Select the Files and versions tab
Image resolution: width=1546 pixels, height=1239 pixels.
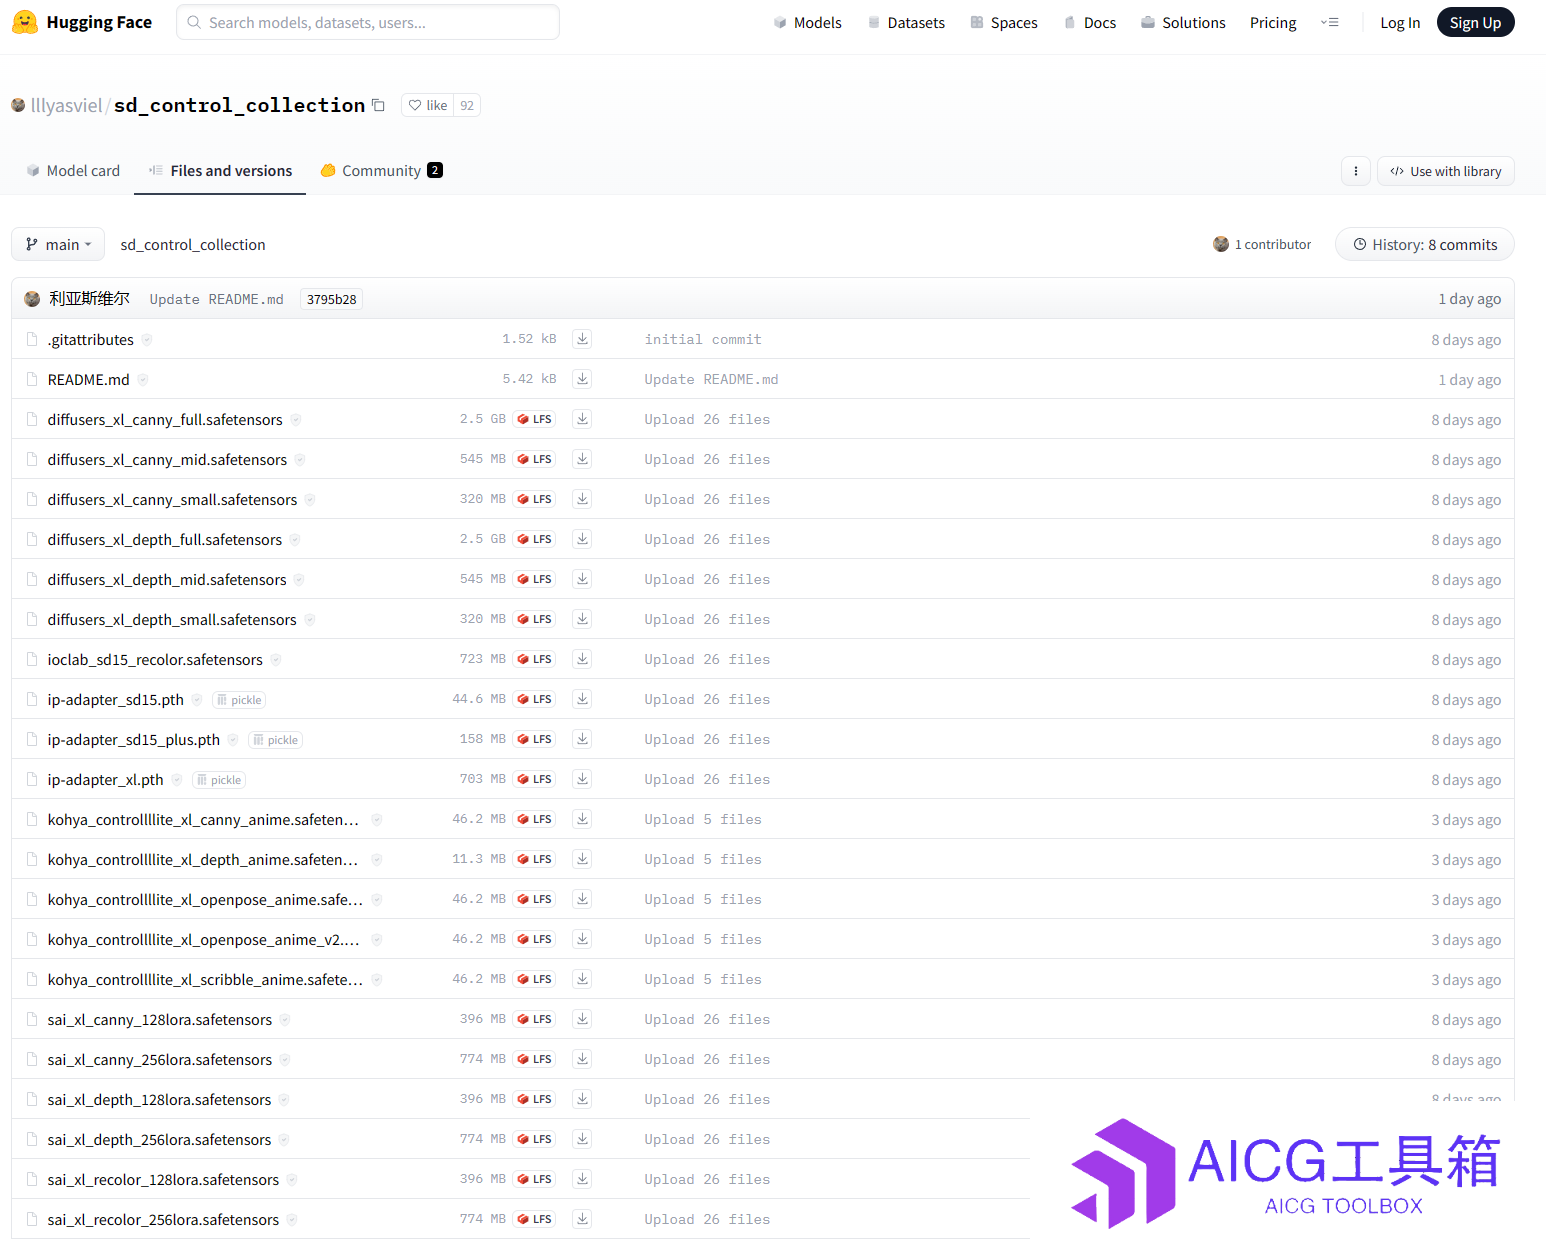(220, 171)
